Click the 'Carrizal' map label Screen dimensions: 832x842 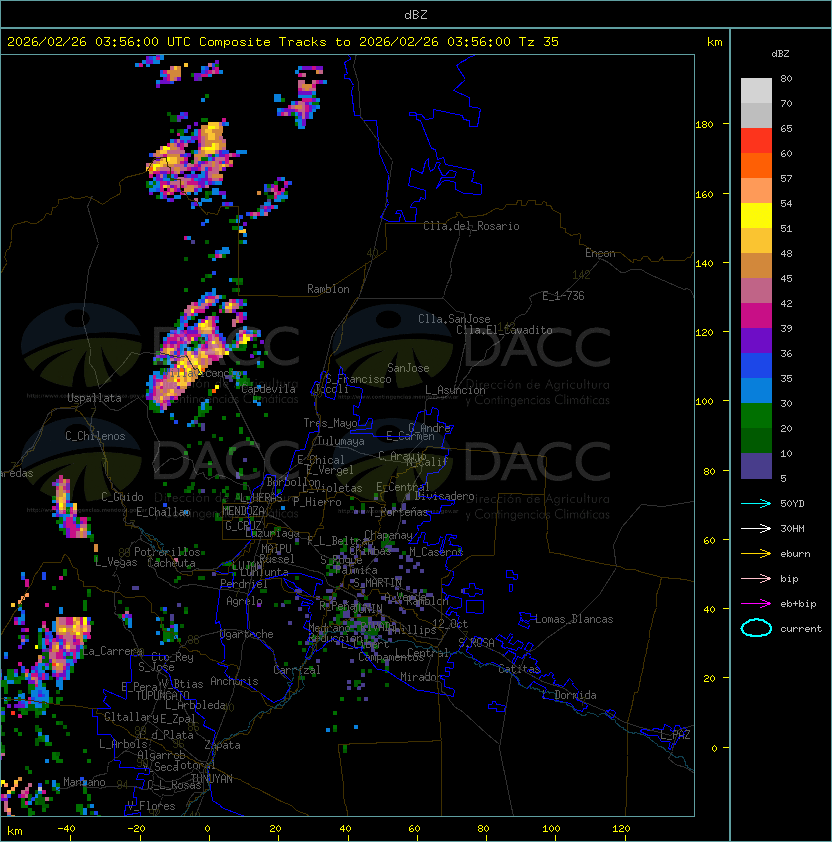(297, 670)
